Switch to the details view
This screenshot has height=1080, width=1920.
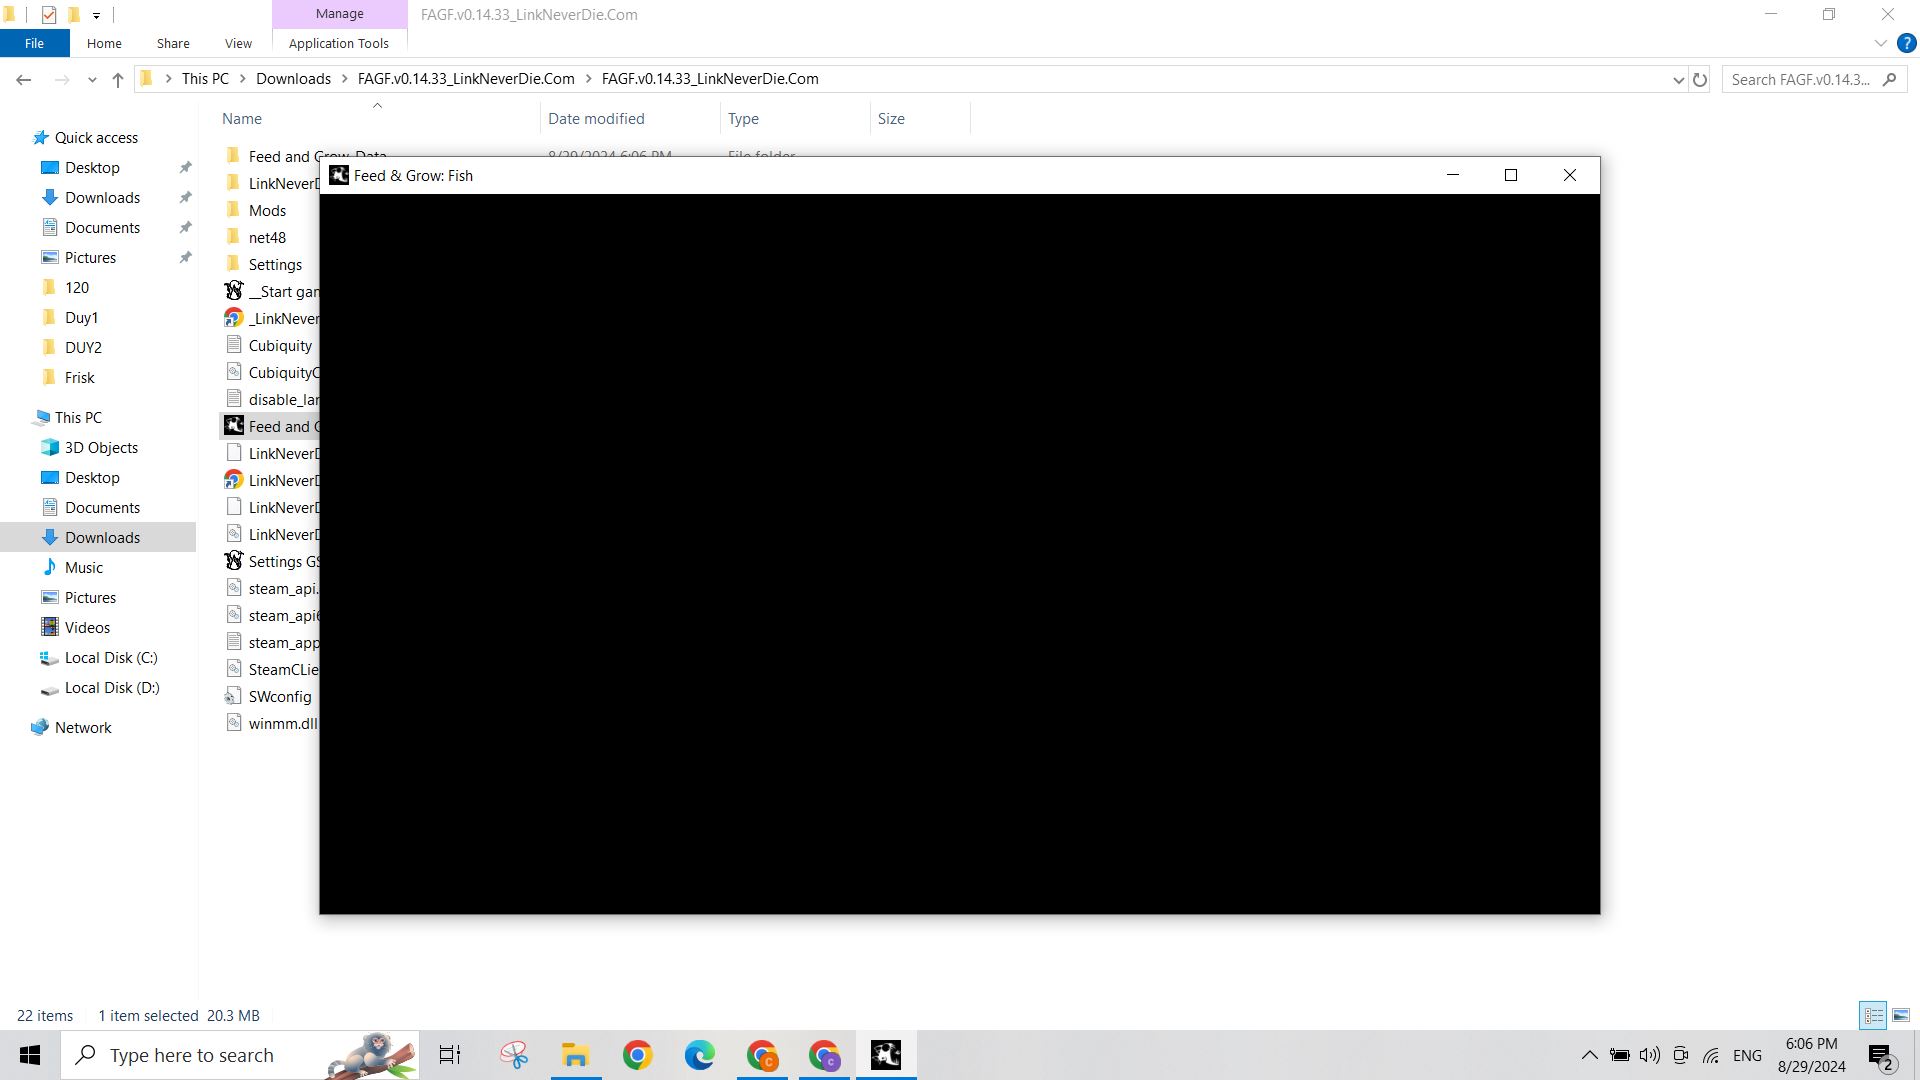point(1873,1015)
